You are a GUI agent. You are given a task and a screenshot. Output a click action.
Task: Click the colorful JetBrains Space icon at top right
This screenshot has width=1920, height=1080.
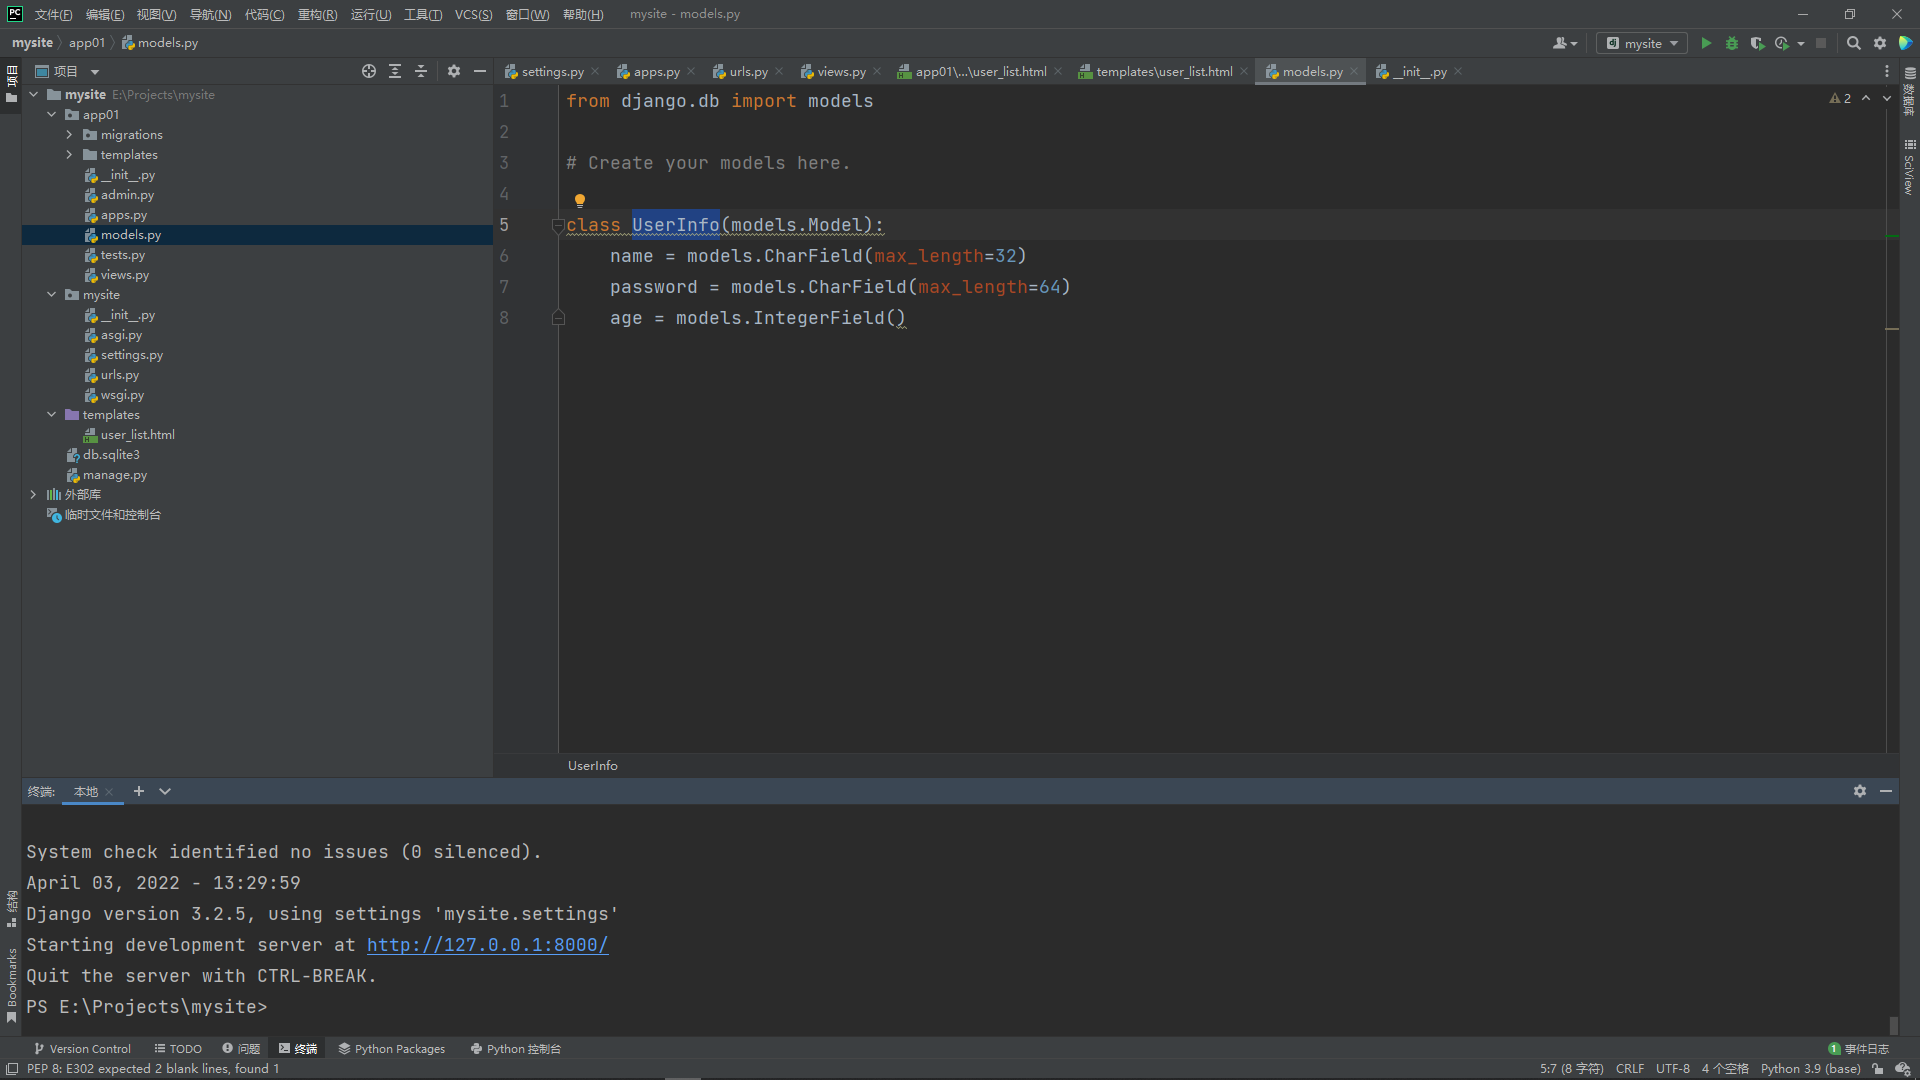1905,43
